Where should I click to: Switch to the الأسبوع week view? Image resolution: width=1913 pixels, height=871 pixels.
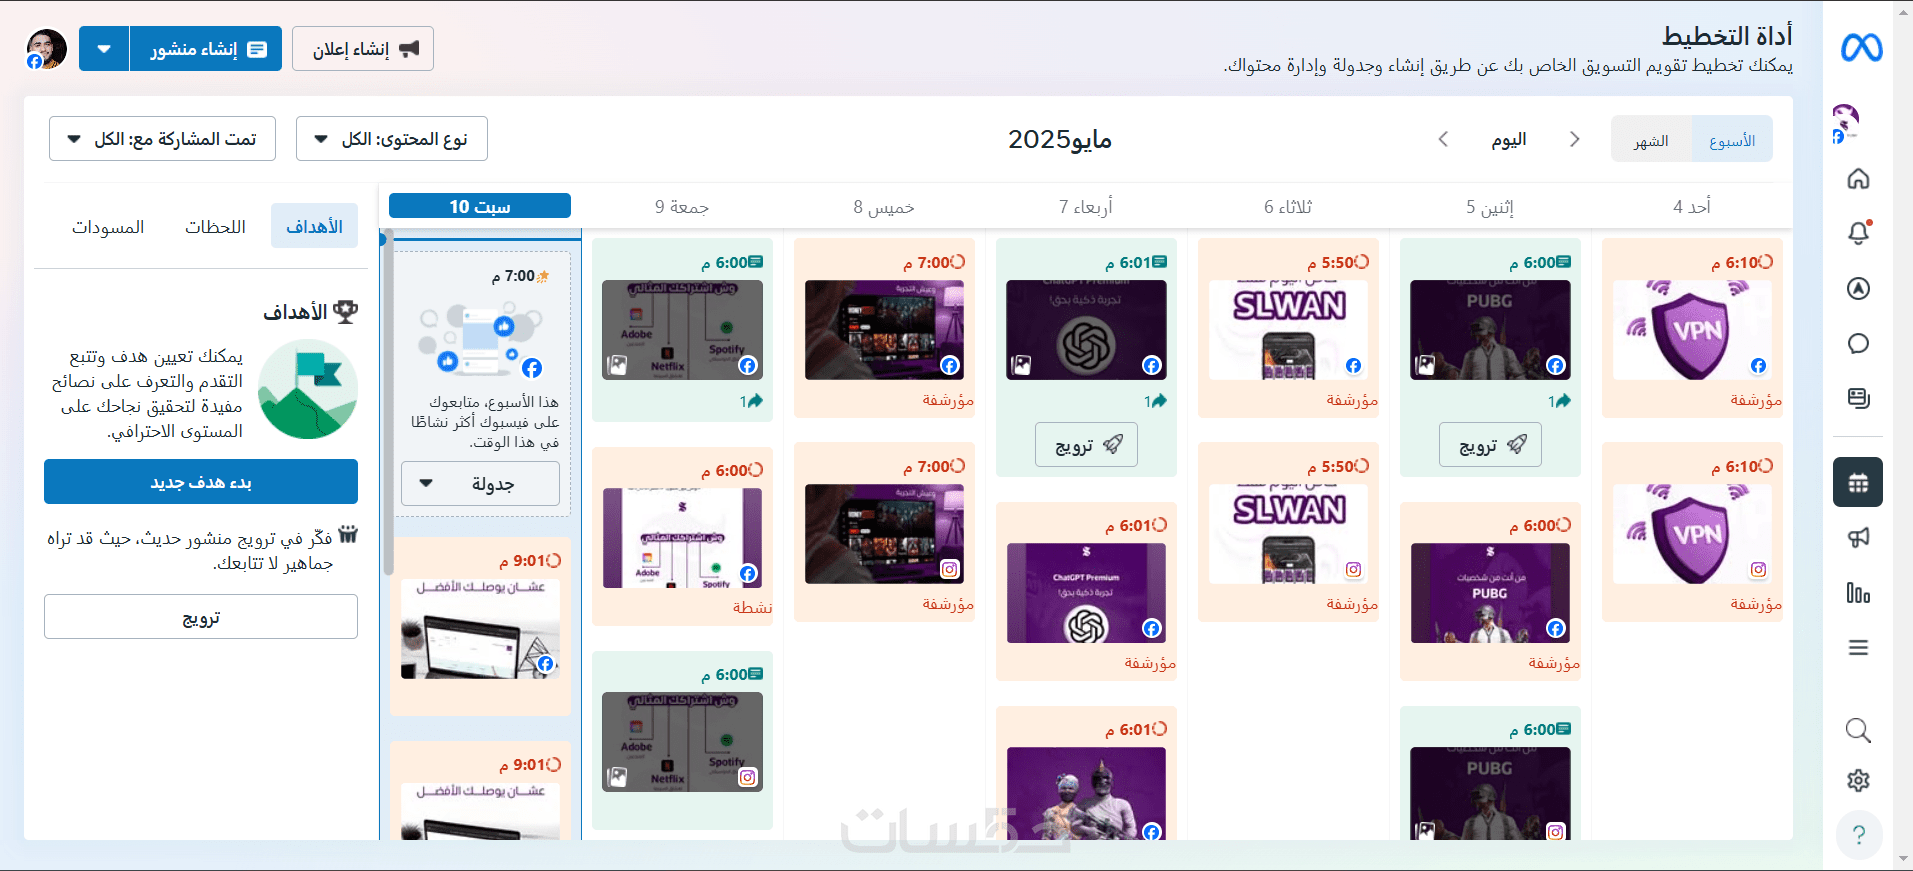click(x=1732, y=140)
